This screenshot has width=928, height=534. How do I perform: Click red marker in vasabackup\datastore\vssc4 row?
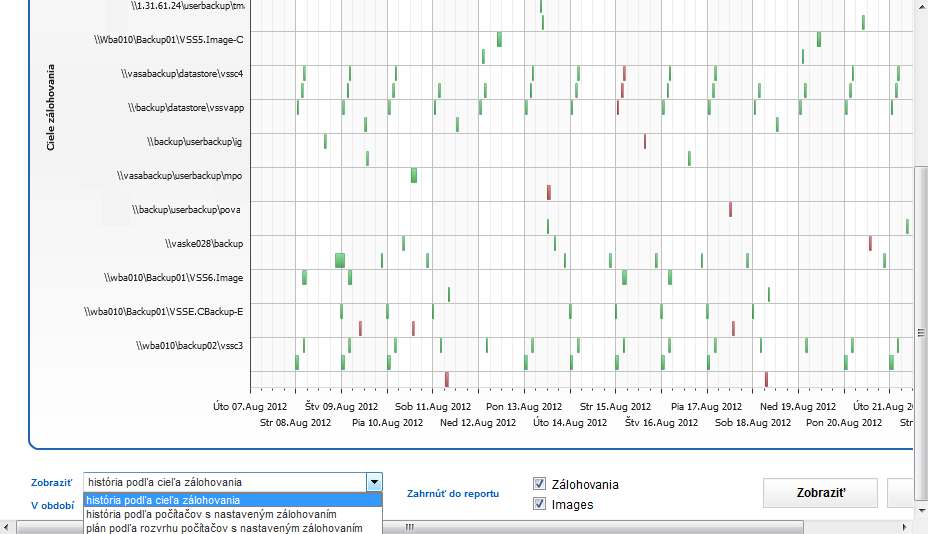[x=624, y=73]
